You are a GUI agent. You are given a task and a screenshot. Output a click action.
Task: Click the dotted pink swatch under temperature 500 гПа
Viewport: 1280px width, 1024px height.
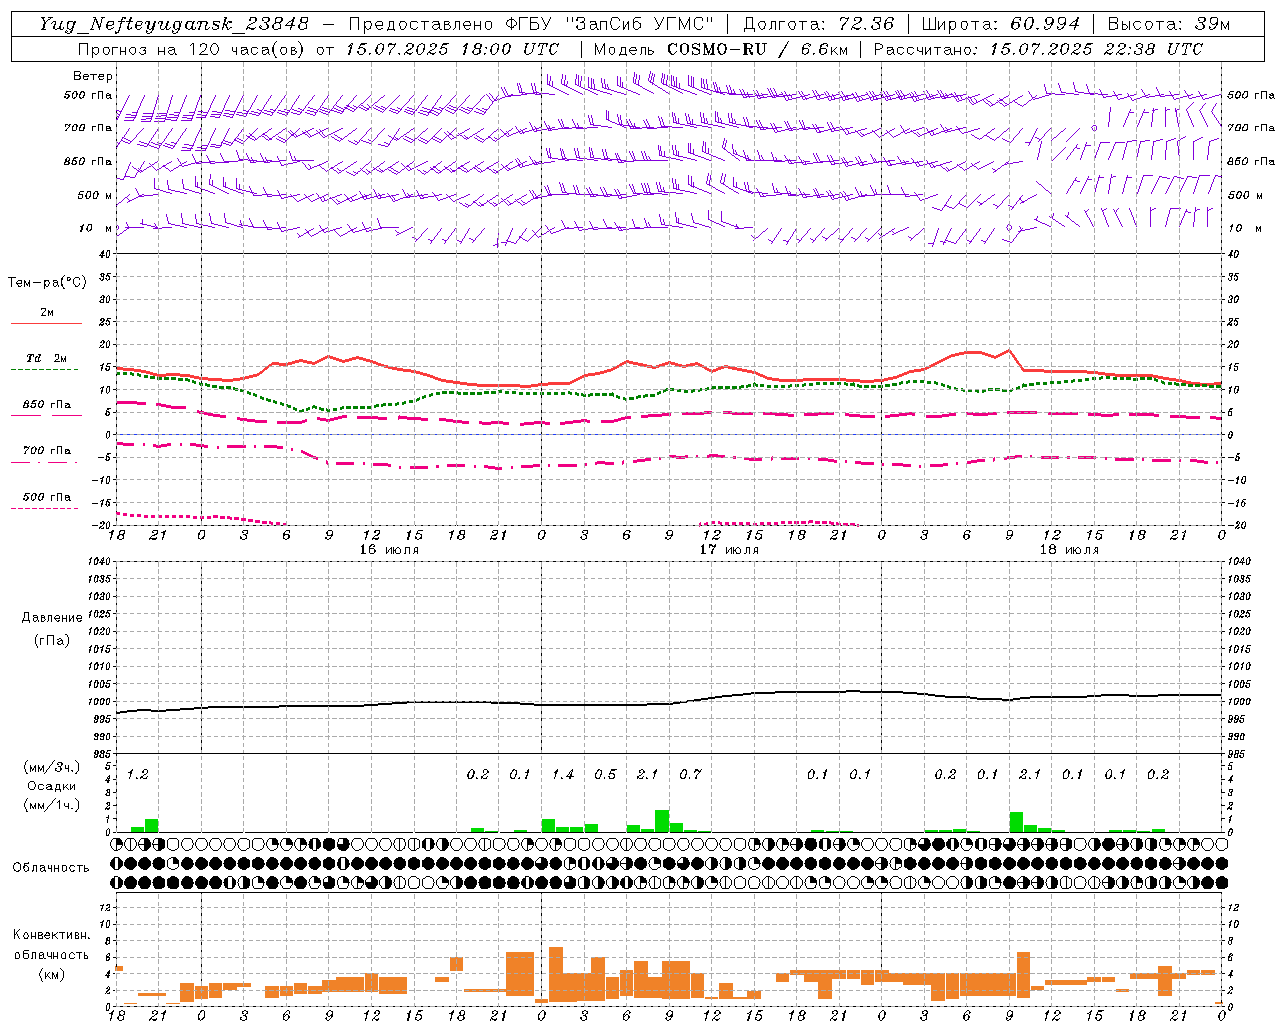coord(46,509)
